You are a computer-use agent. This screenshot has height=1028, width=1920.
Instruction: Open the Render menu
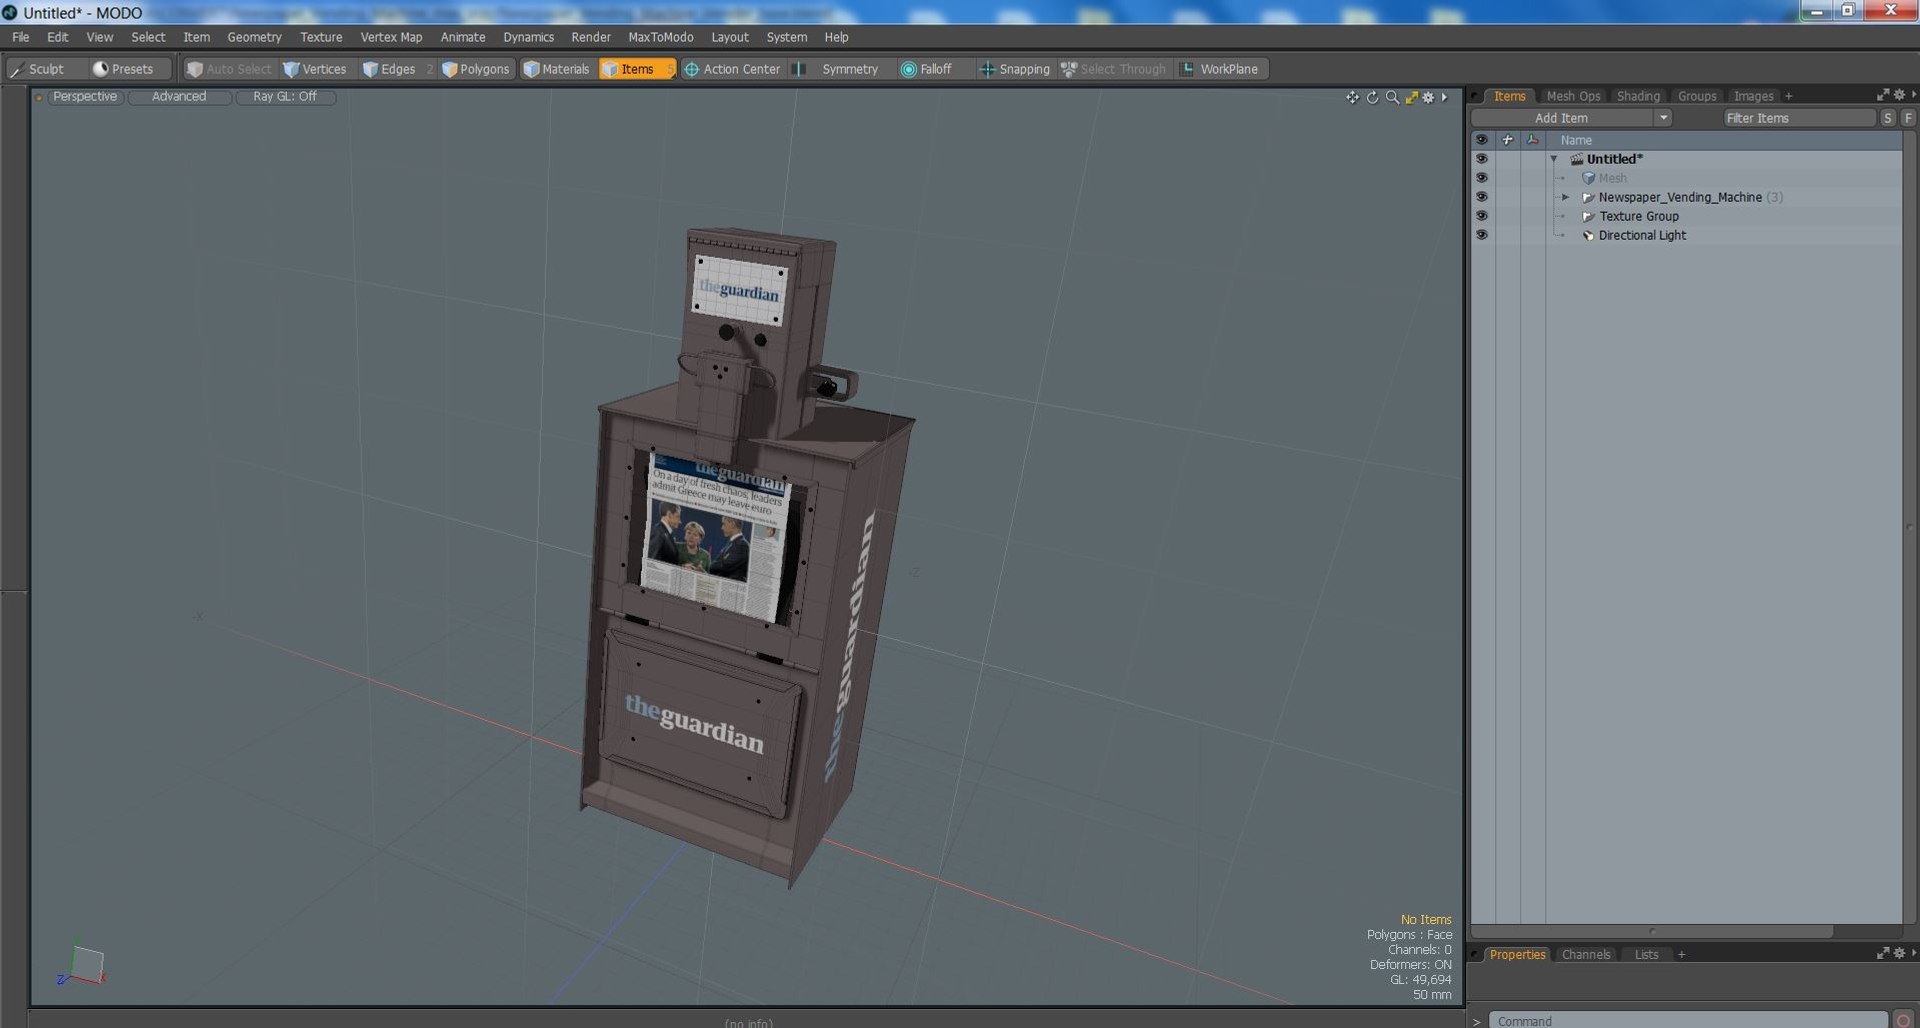pyautogui.click(x=590, y=37)
